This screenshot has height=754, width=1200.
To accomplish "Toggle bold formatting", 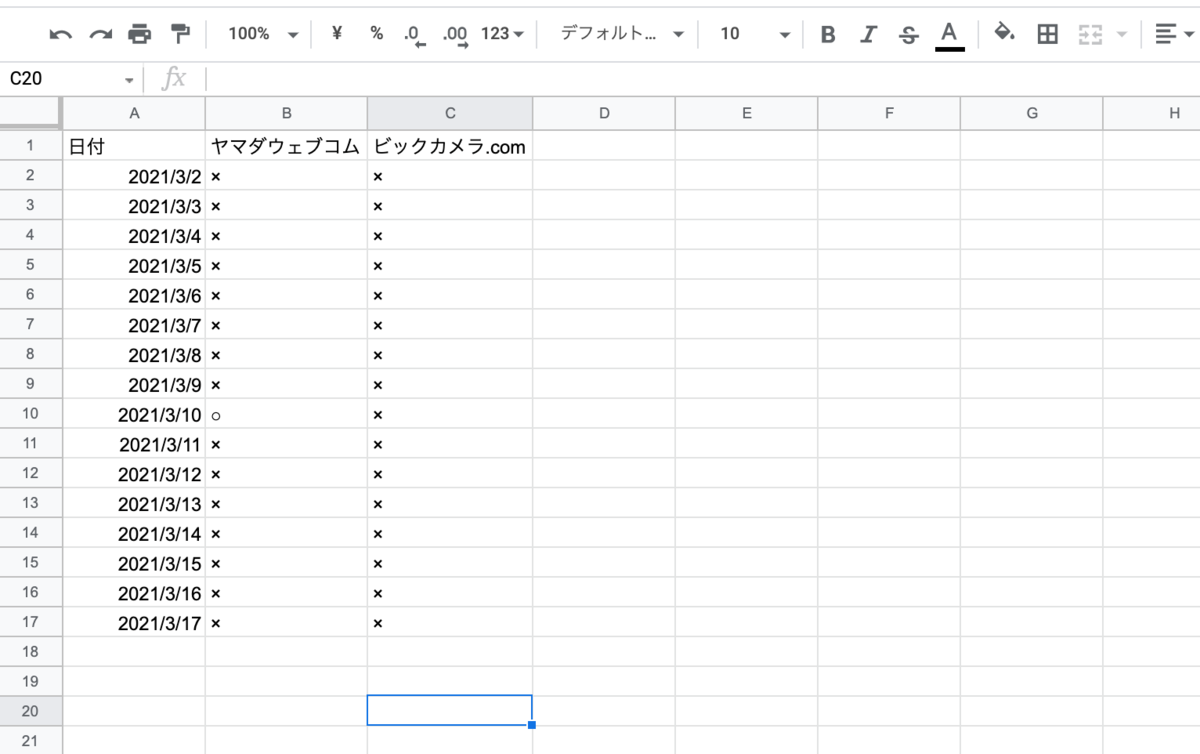I will coord(827,33).
